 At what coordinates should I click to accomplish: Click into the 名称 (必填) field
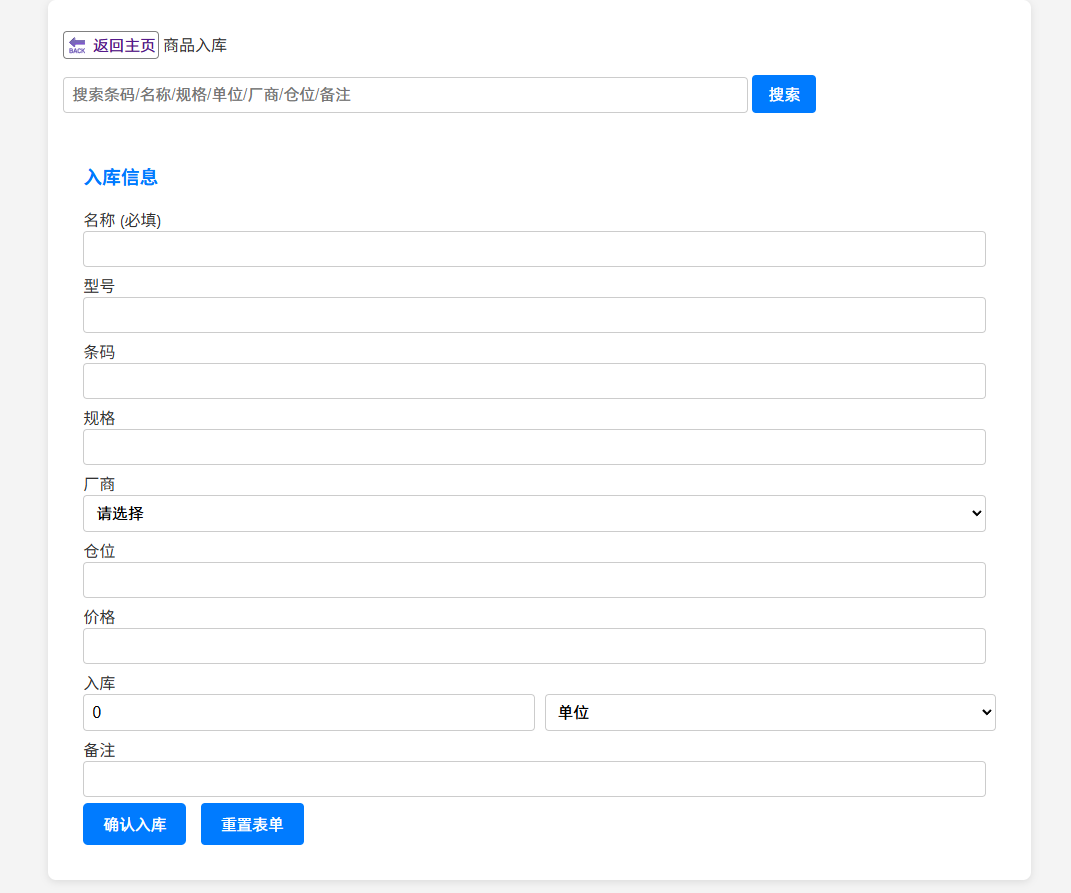coord(534,249)
